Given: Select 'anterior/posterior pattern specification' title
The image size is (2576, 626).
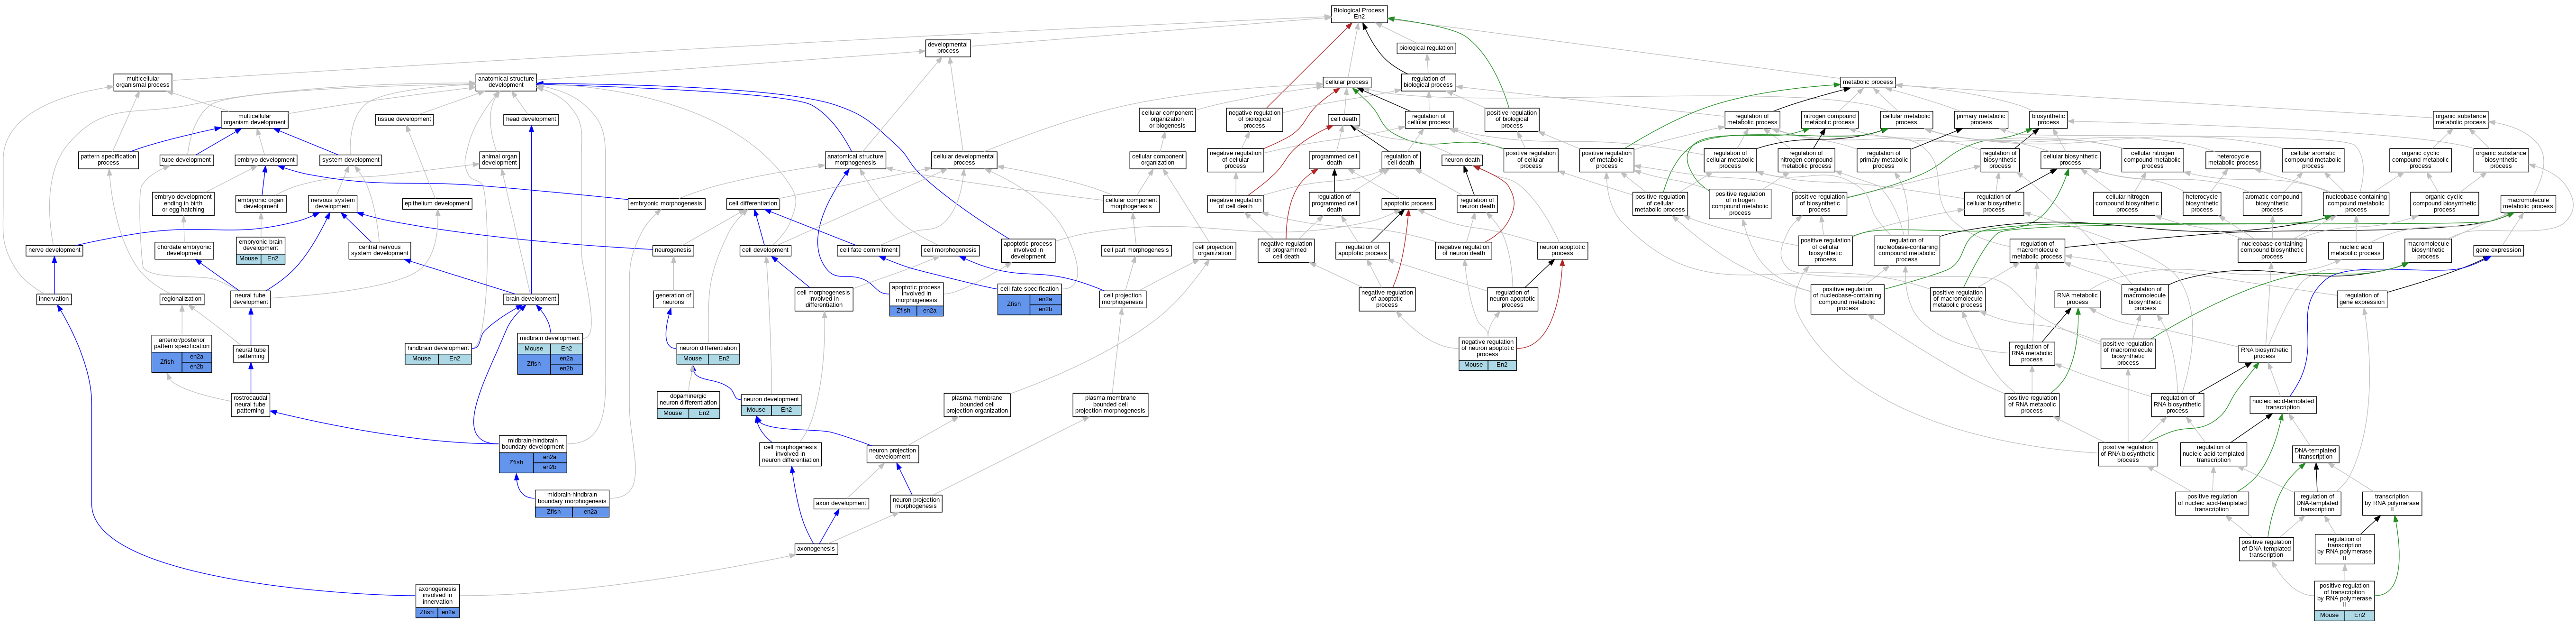Looking at the screenshot, I should click(182, 343).
